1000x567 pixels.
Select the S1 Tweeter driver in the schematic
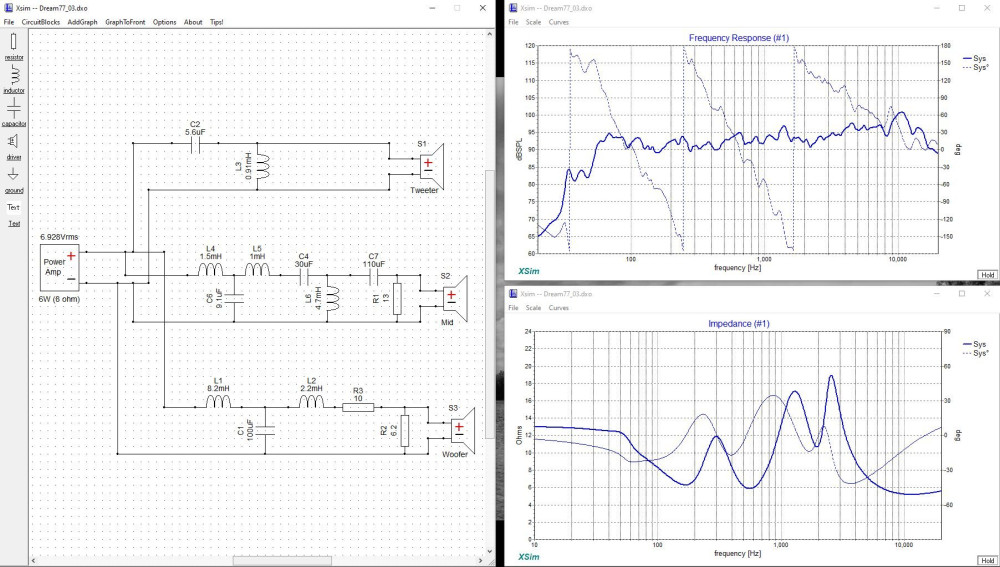click(434, 163)
